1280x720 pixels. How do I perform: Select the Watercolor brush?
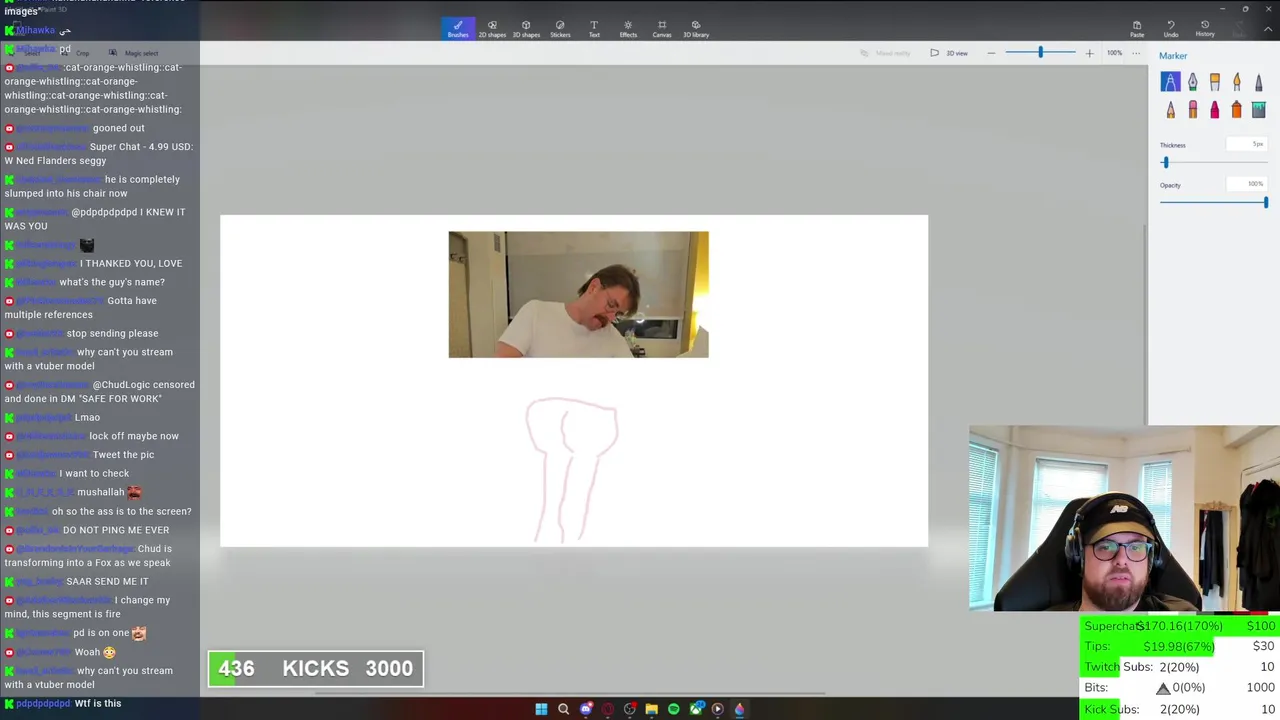coord(1237,82)
